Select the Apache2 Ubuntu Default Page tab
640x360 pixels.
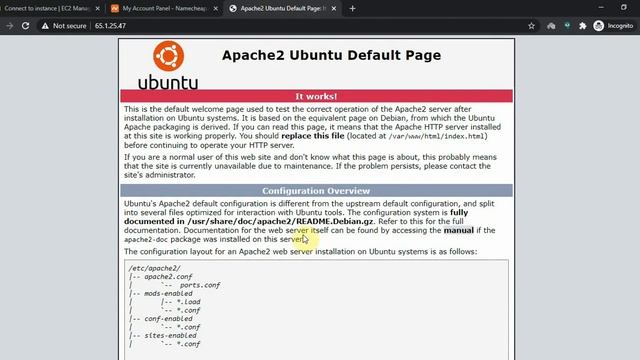[x=282, y=8]
